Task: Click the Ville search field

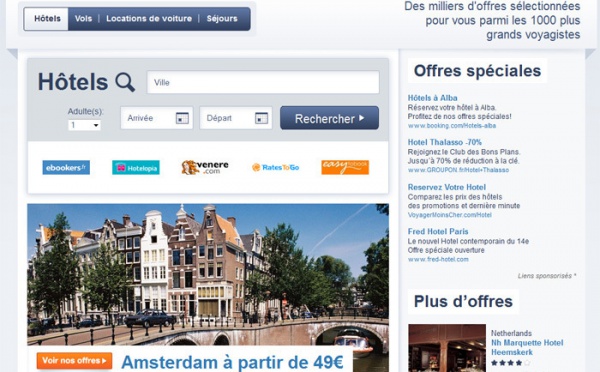Action: pos(263,82)
